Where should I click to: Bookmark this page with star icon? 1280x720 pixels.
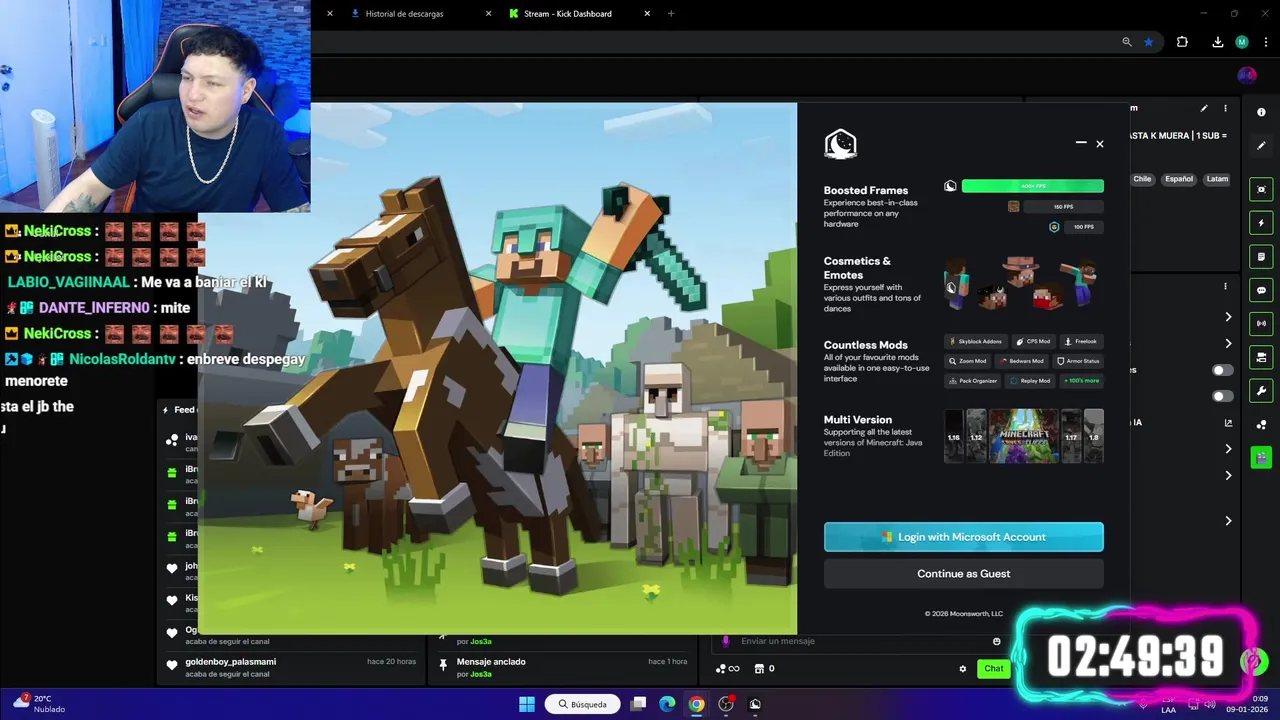[x=1149, y=42]
